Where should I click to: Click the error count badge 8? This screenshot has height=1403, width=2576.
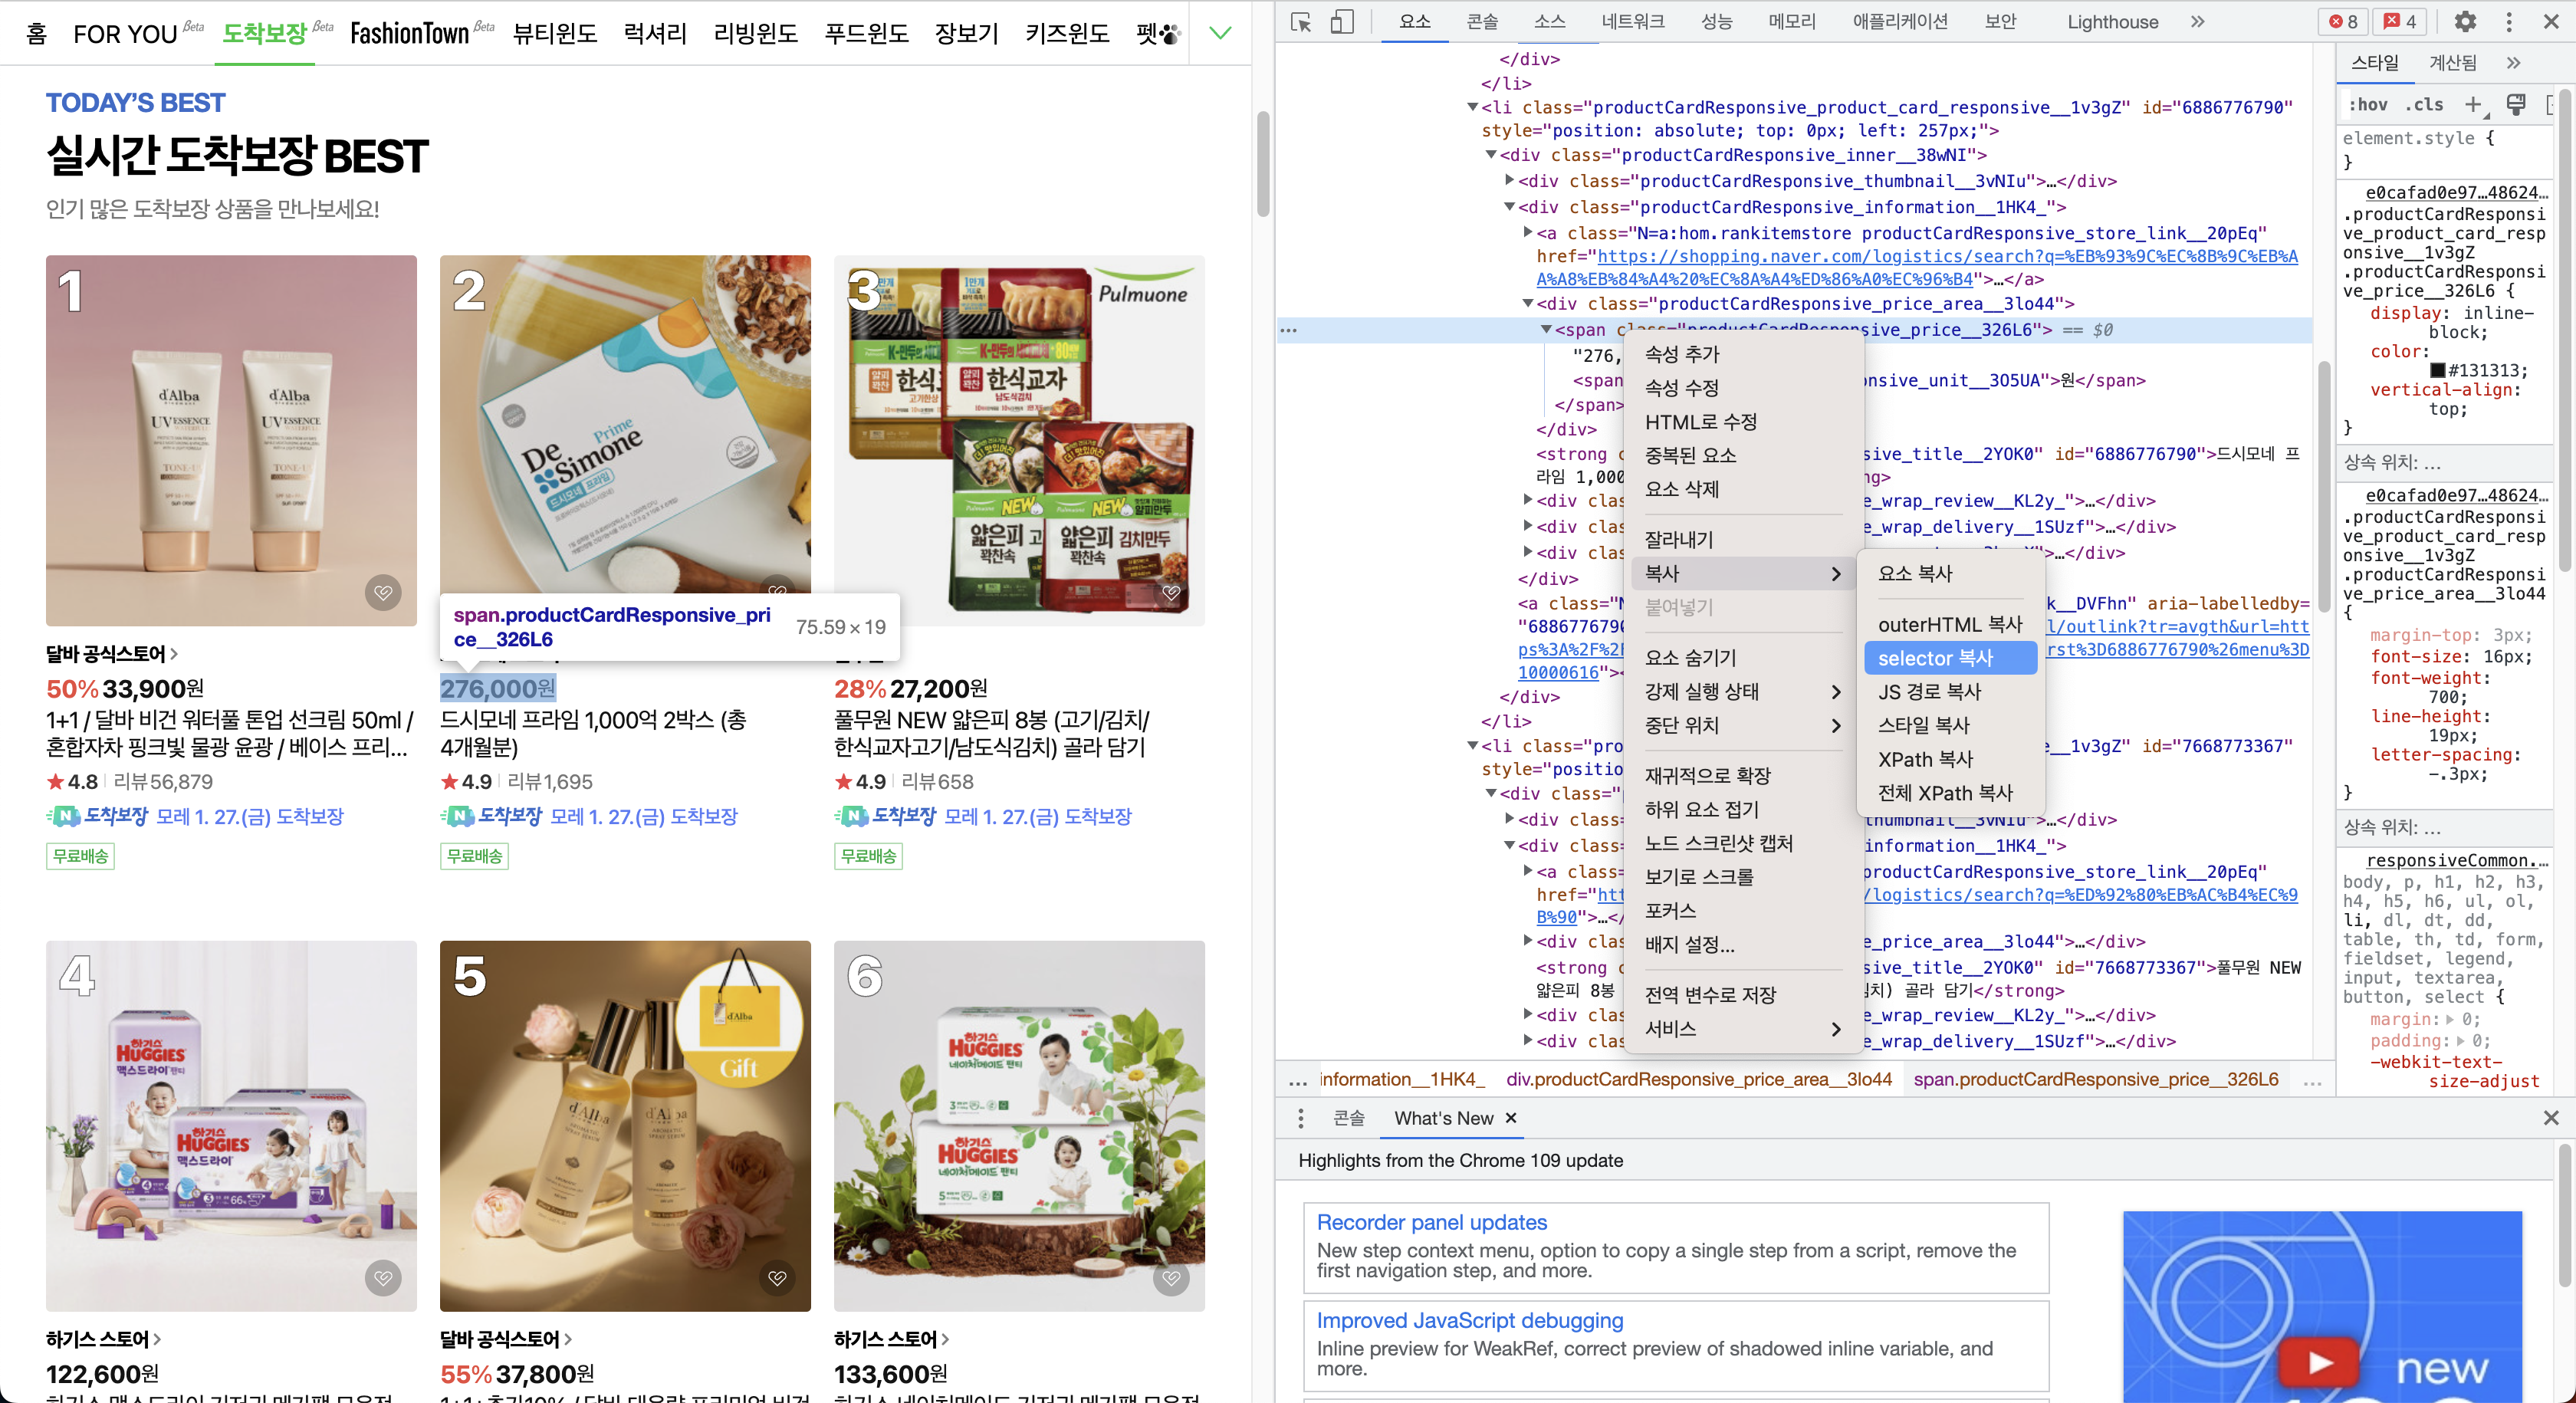[2342, 22]
